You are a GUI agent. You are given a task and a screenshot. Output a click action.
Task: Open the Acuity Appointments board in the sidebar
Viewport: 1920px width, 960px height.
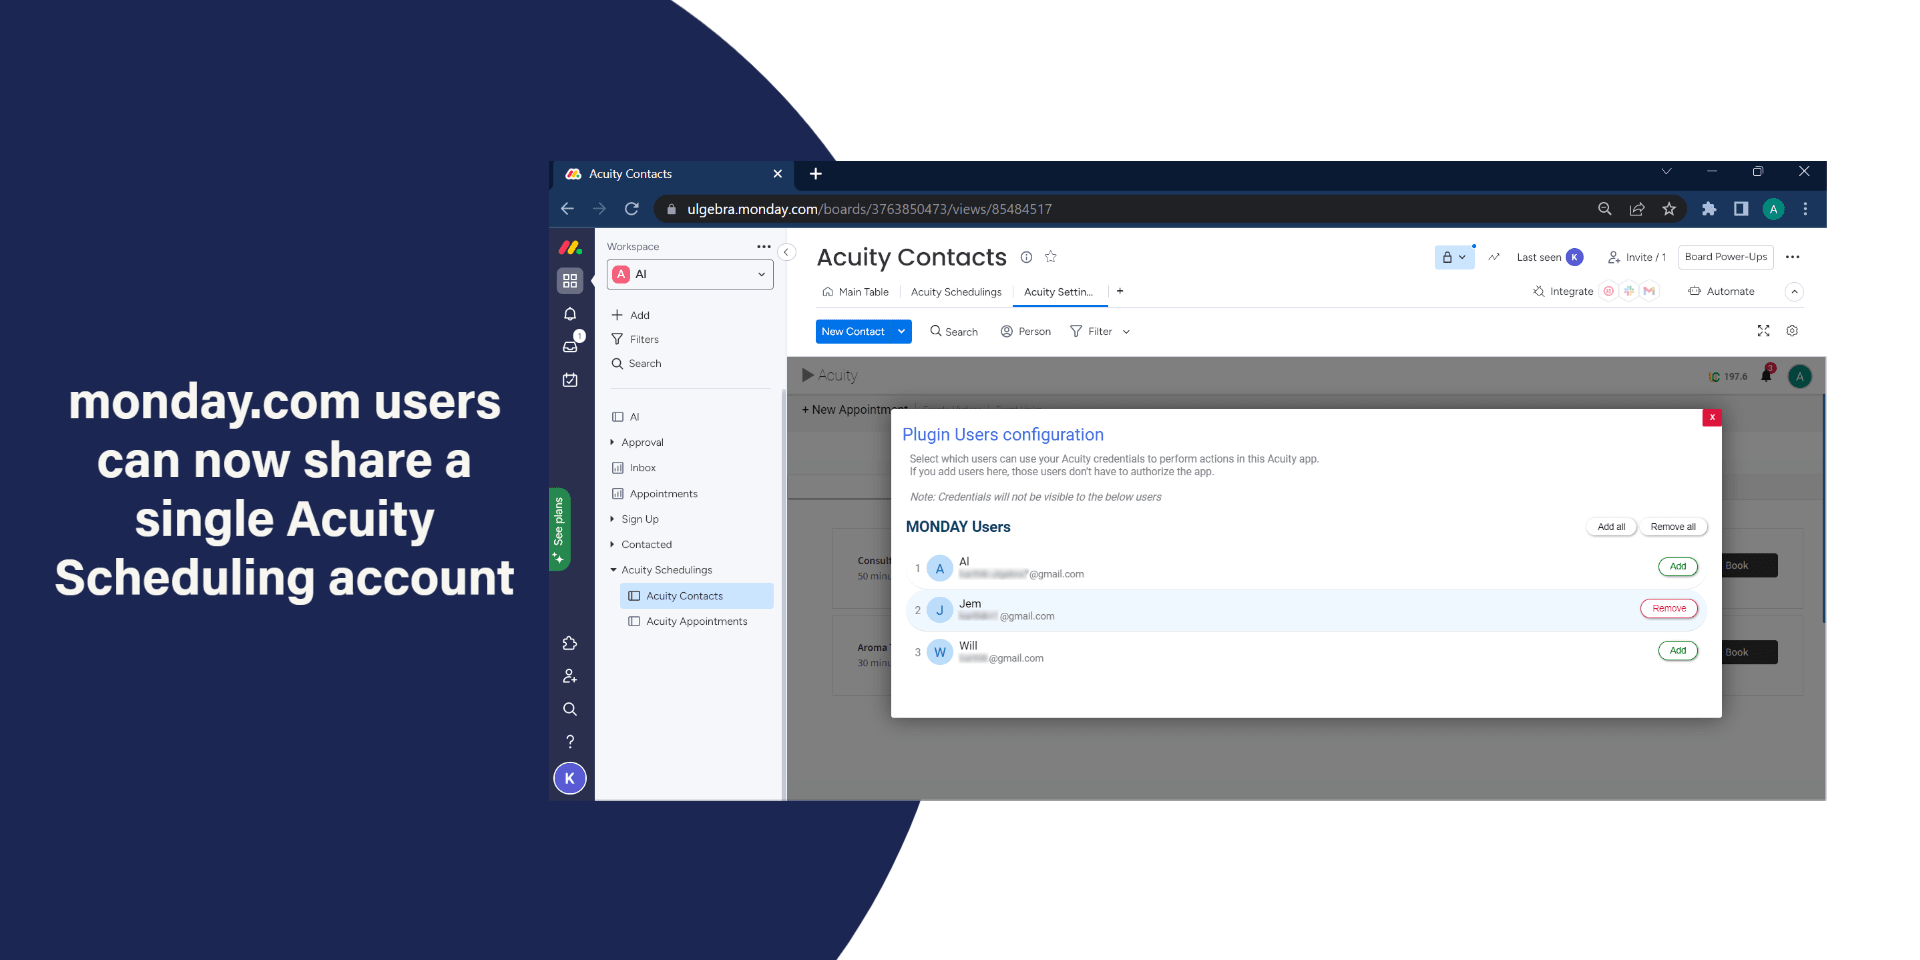point(697,622)
